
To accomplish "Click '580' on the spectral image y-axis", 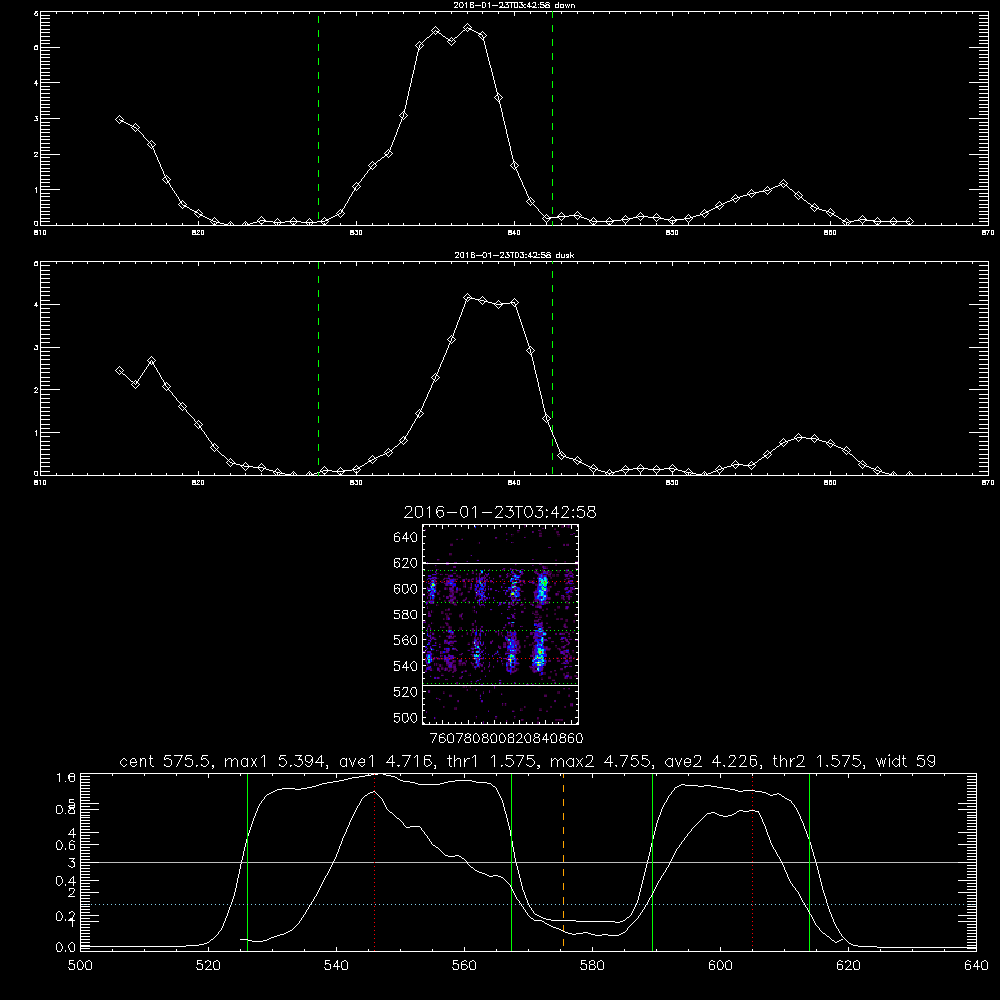I will [406, 615].
